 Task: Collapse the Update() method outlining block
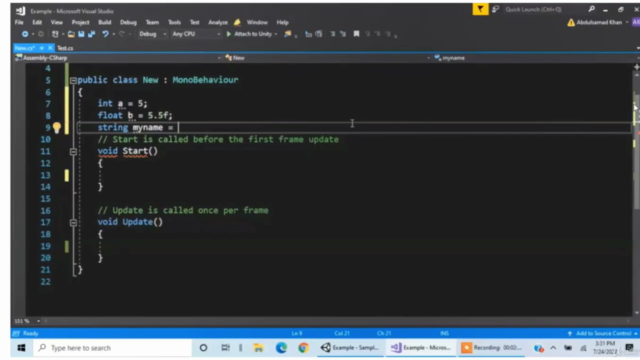click(73, 223)
